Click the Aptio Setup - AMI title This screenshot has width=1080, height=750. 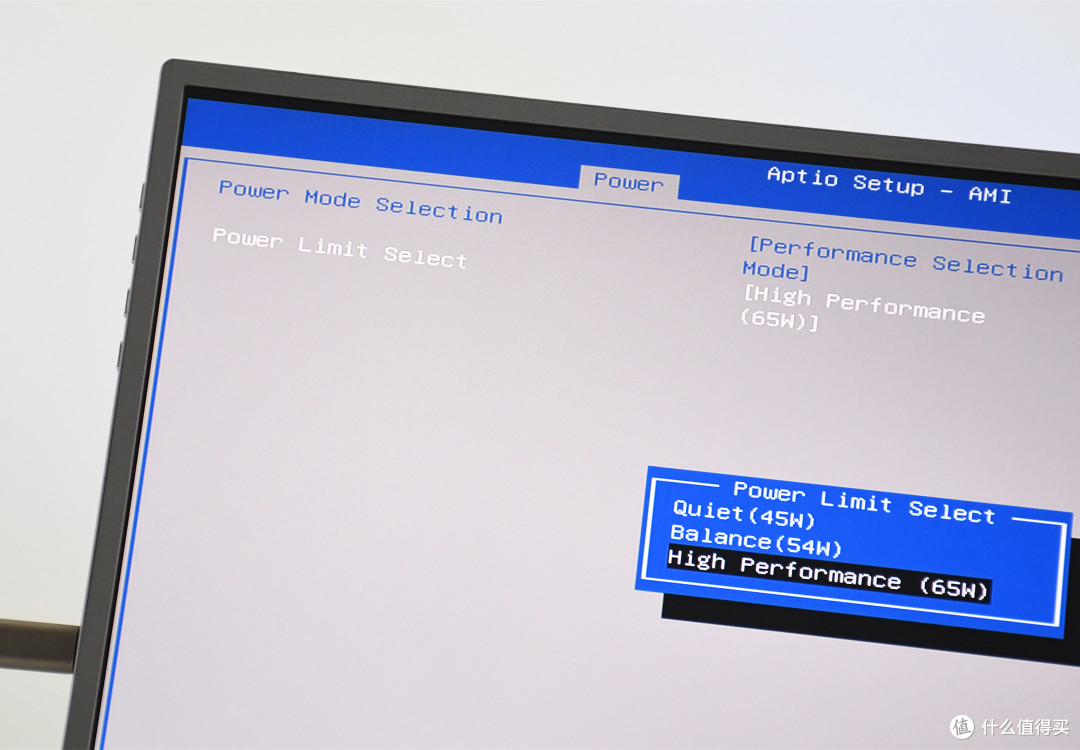889,185
